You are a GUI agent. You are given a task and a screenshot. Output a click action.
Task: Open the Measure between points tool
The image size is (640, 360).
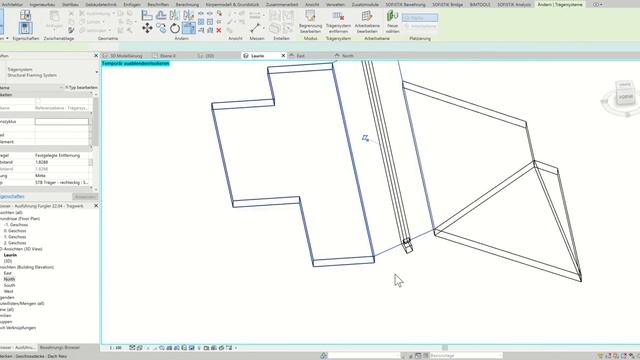255,28
